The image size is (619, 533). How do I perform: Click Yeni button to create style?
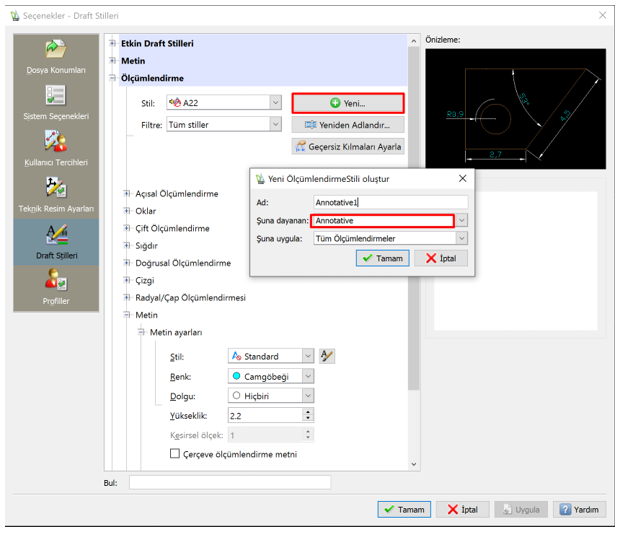pos(347,103)
